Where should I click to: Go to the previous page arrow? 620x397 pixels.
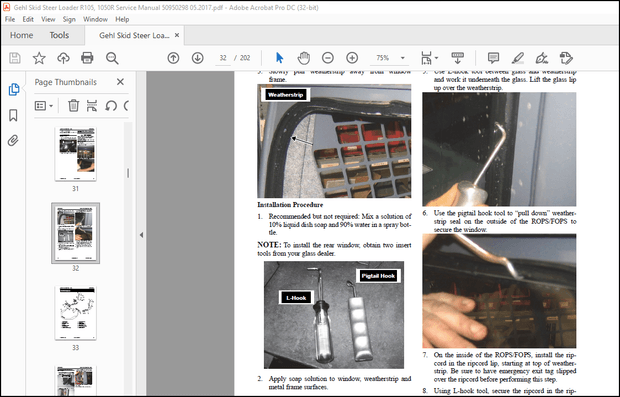click(x=173, y=58)
